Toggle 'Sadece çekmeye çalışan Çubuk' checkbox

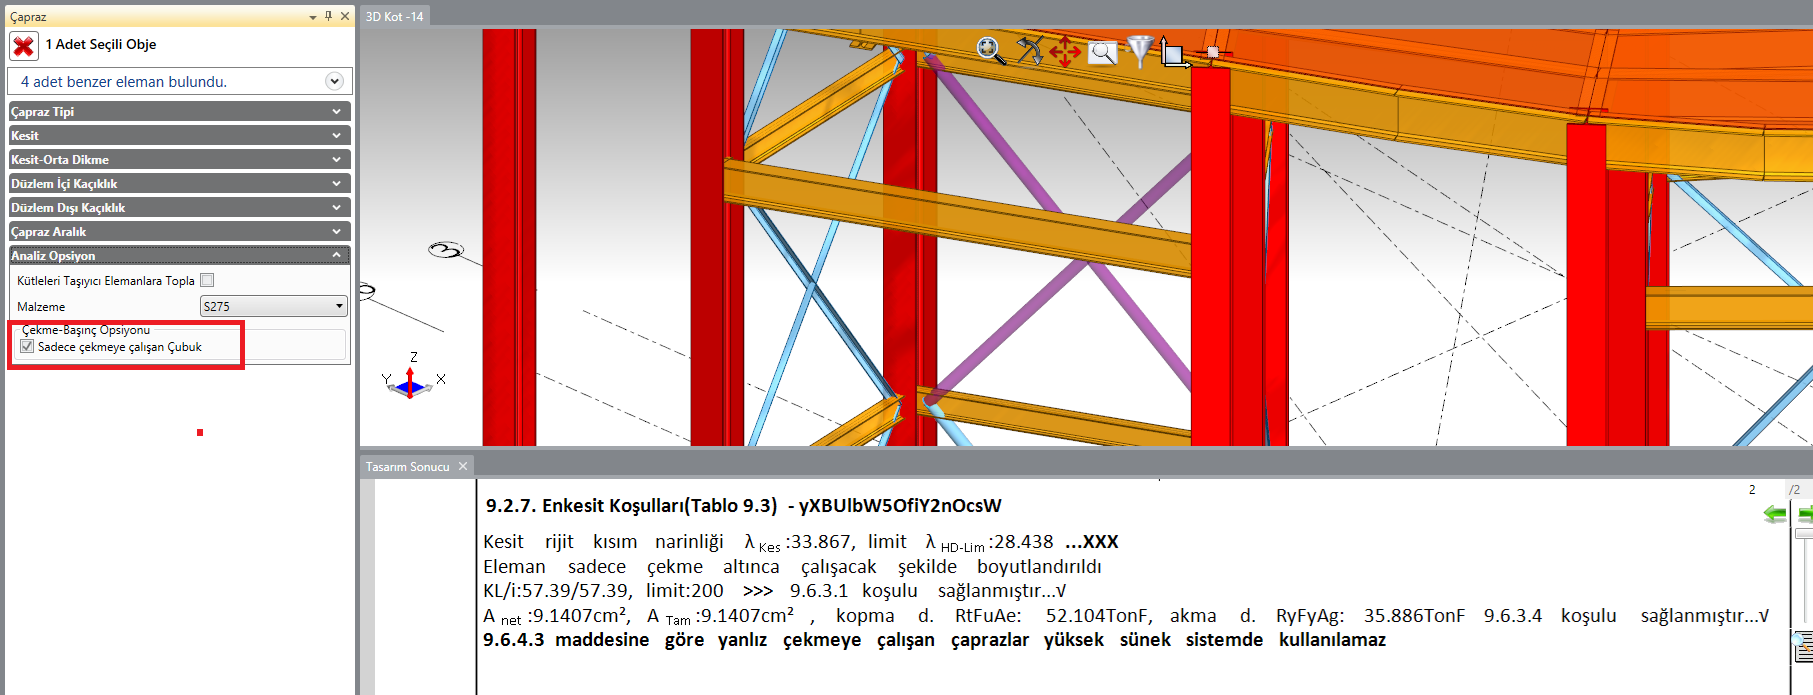click(x=27, y=347)
